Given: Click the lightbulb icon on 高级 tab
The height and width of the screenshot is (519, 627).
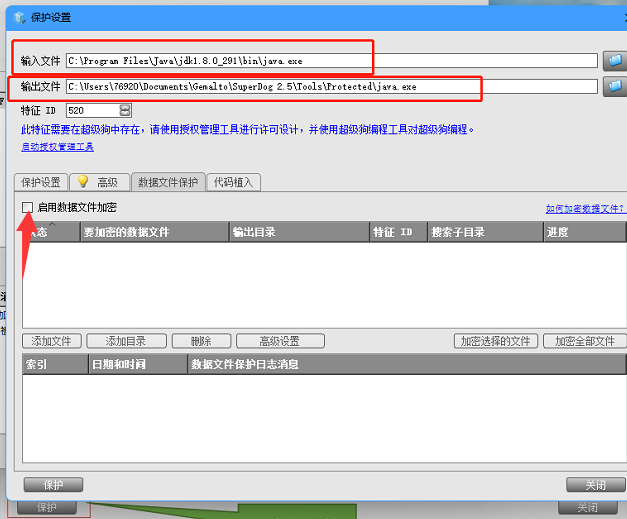Looking at the screenshot, I should (x=83, y=181).
